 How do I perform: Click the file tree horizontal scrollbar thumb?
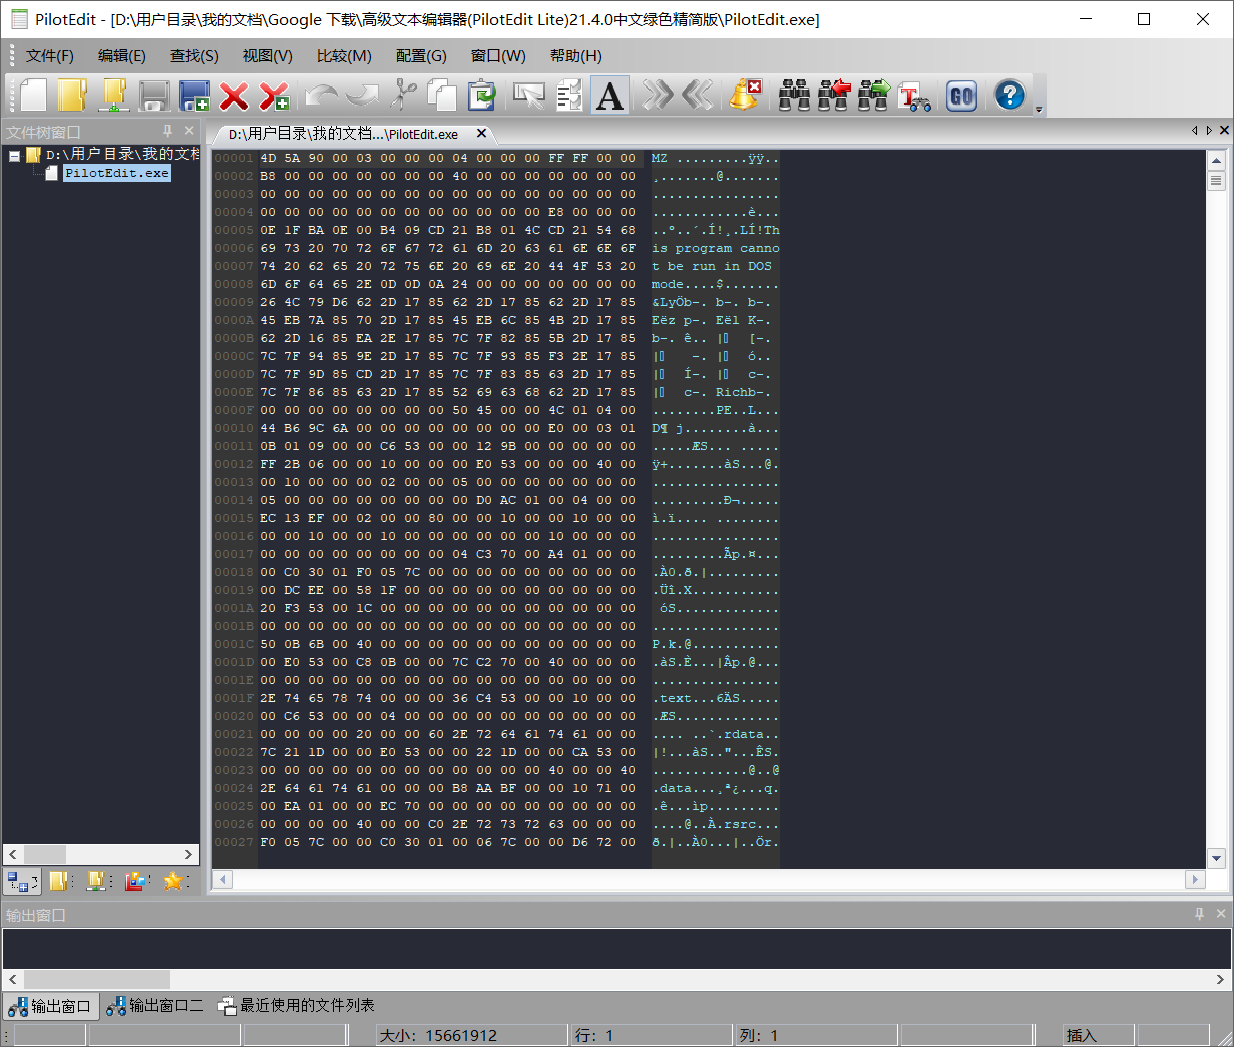(45, 854)
